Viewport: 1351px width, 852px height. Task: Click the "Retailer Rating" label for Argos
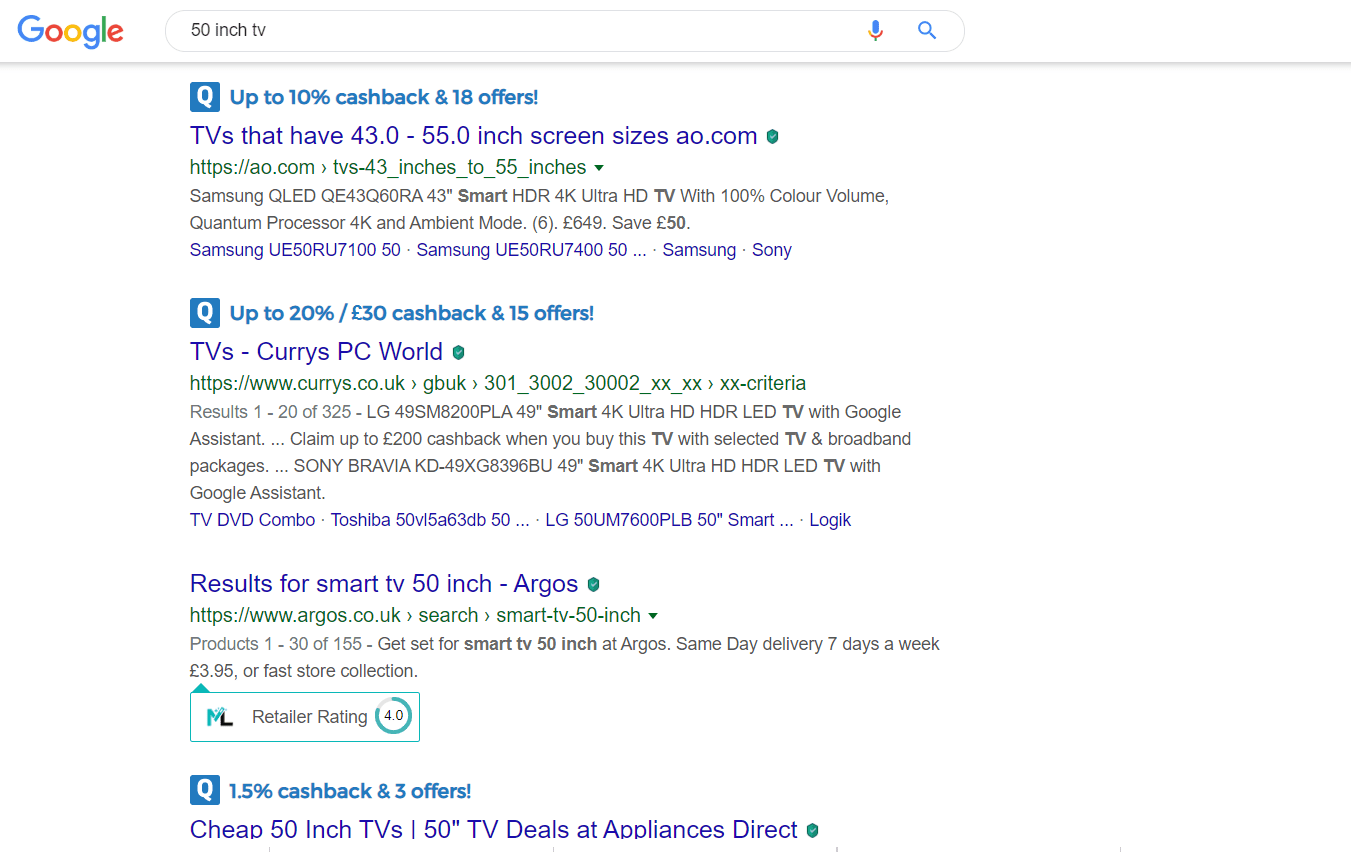coord(310,717)
